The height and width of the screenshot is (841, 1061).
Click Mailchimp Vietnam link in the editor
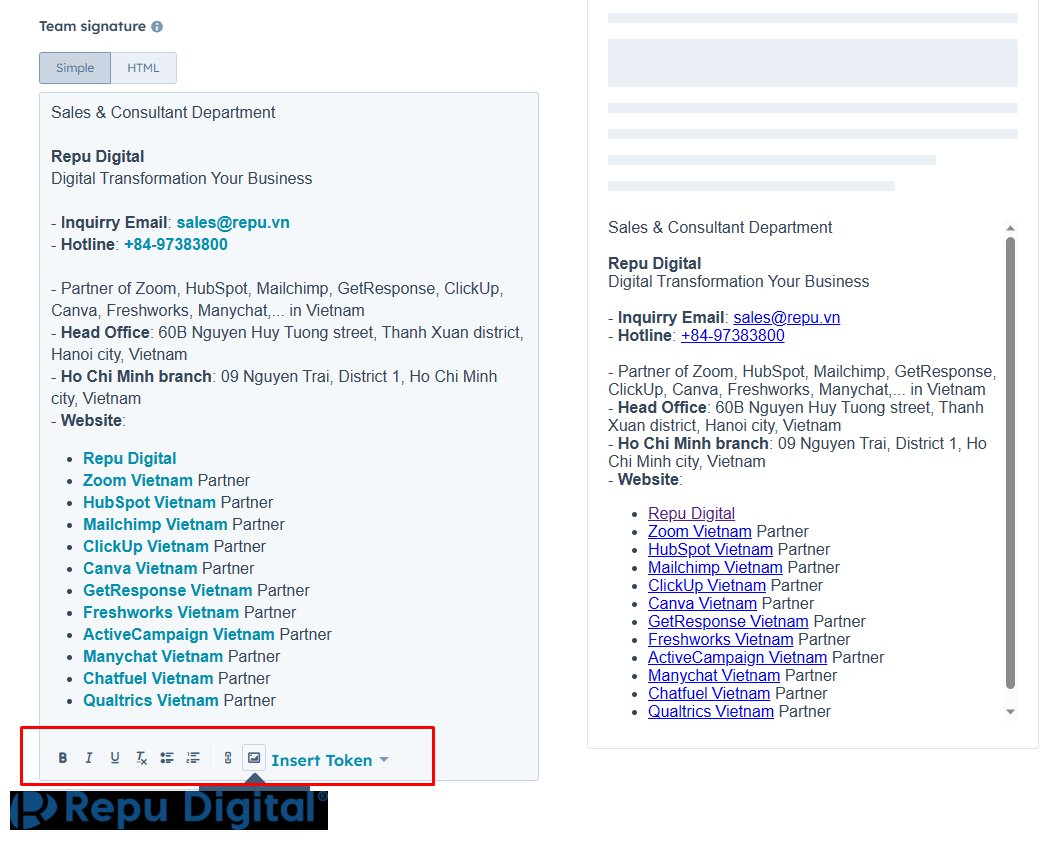point(155,524)
